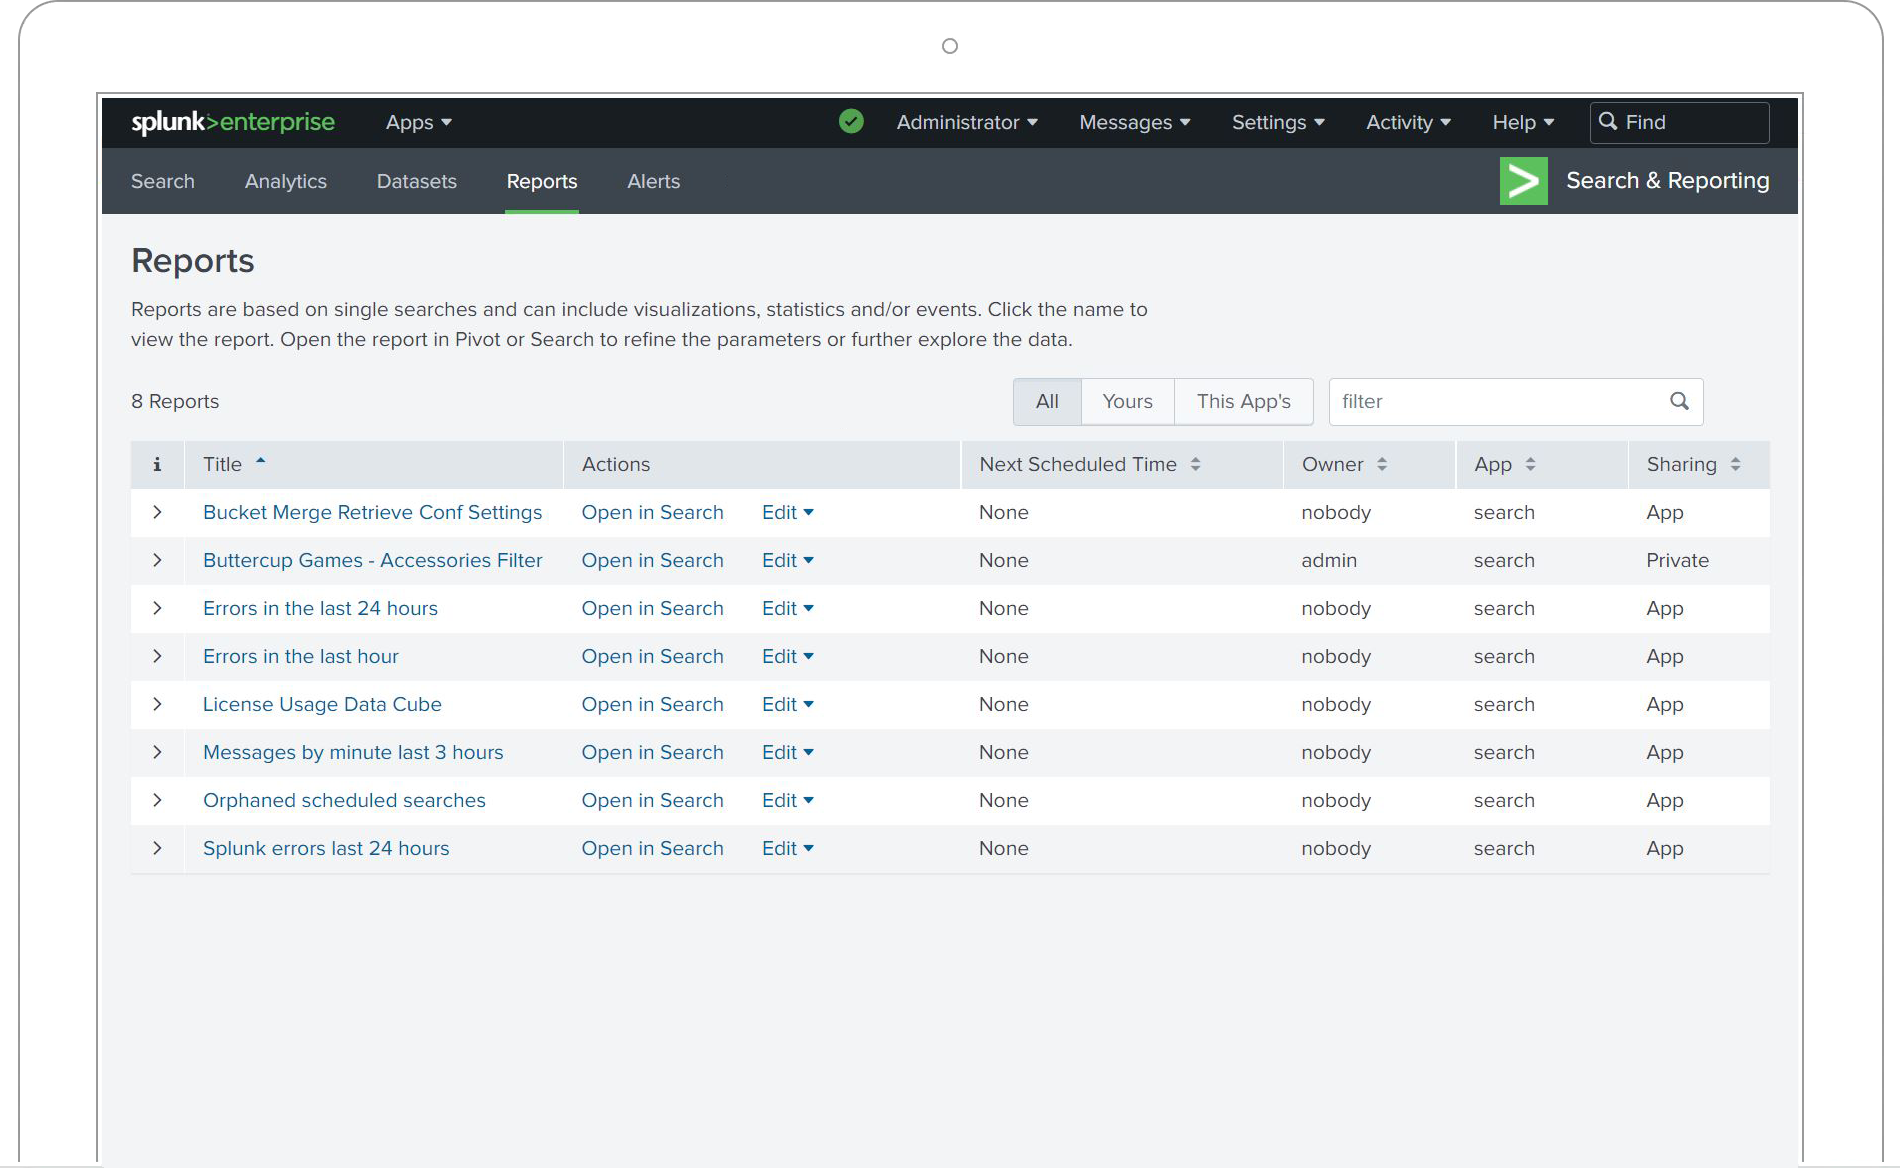
Task: Switch to the Alerts tab
Action: tap(653, 181)
